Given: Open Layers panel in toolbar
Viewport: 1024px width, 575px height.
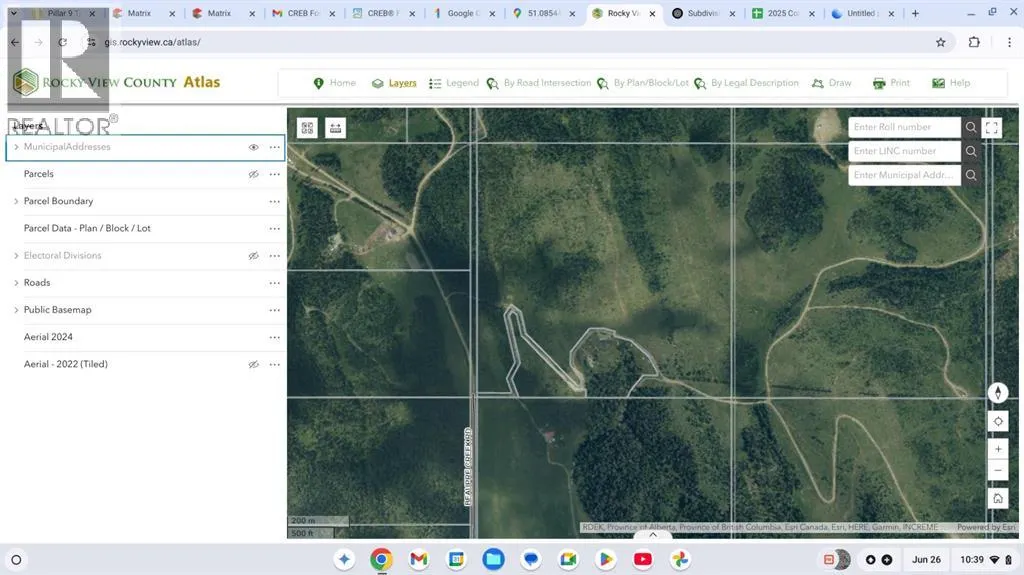Looking at the screenshot, I should pos(394,83).
